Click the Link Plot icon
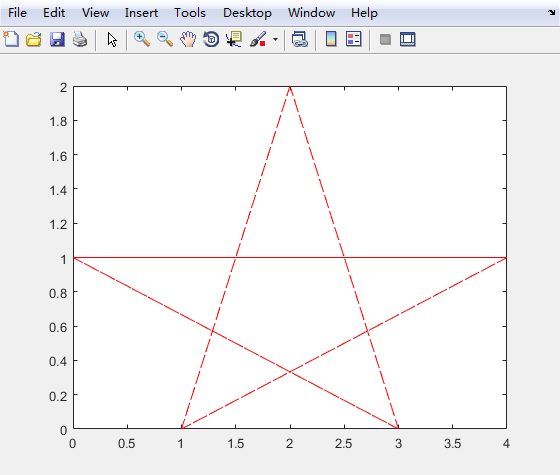 tap(300, 39)
